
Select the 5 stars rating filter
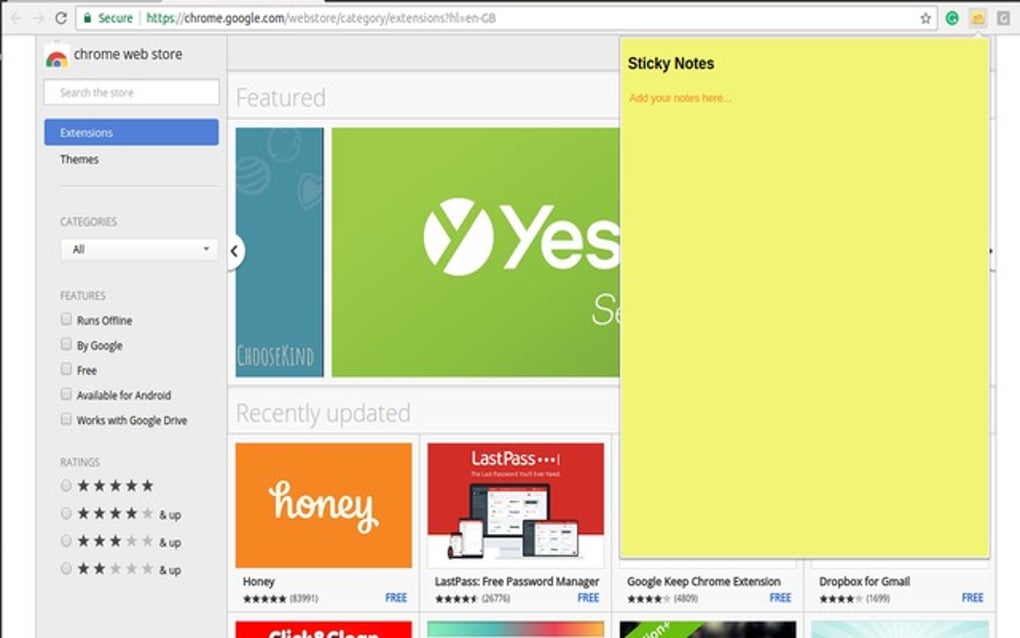pyautogui.click(x=66, y=485)
